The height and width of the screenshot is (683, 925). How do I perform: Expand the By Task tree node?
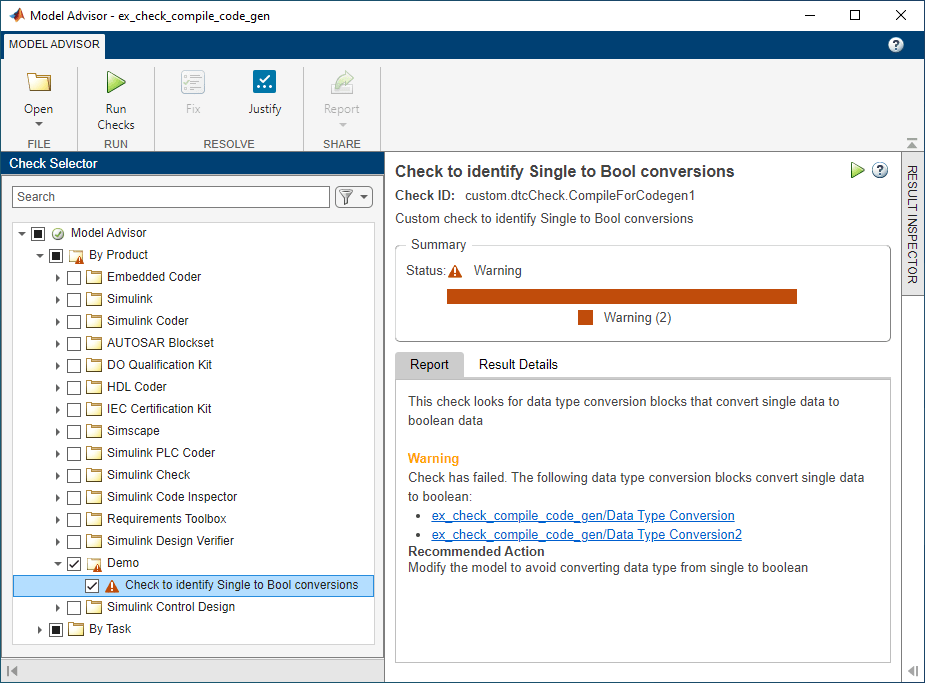pyautogui.click(x=40, y=629)
